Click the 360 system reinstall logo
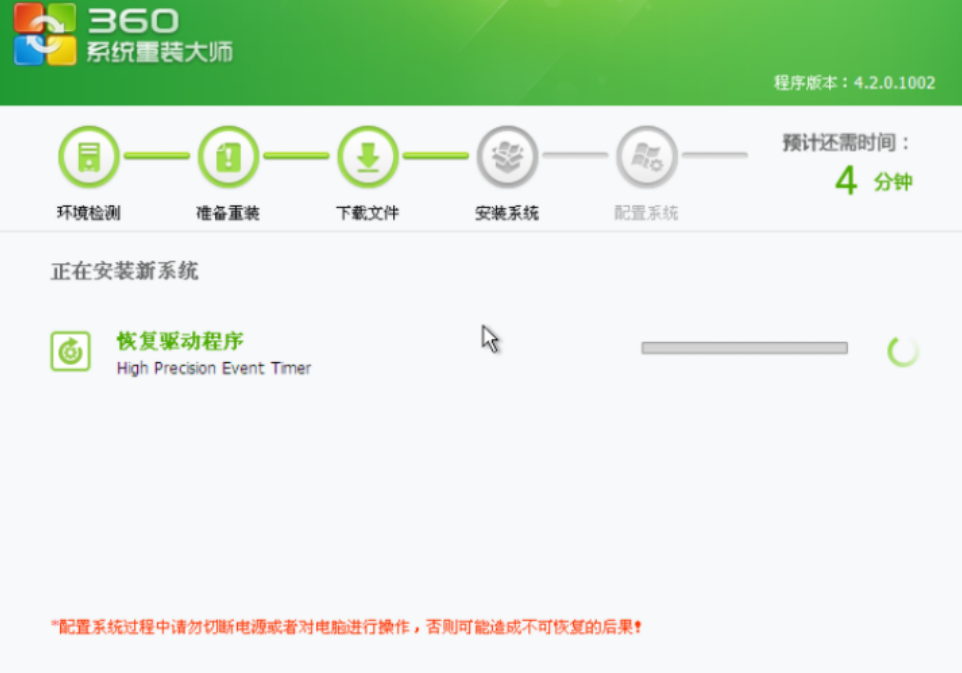 point(45,34)
